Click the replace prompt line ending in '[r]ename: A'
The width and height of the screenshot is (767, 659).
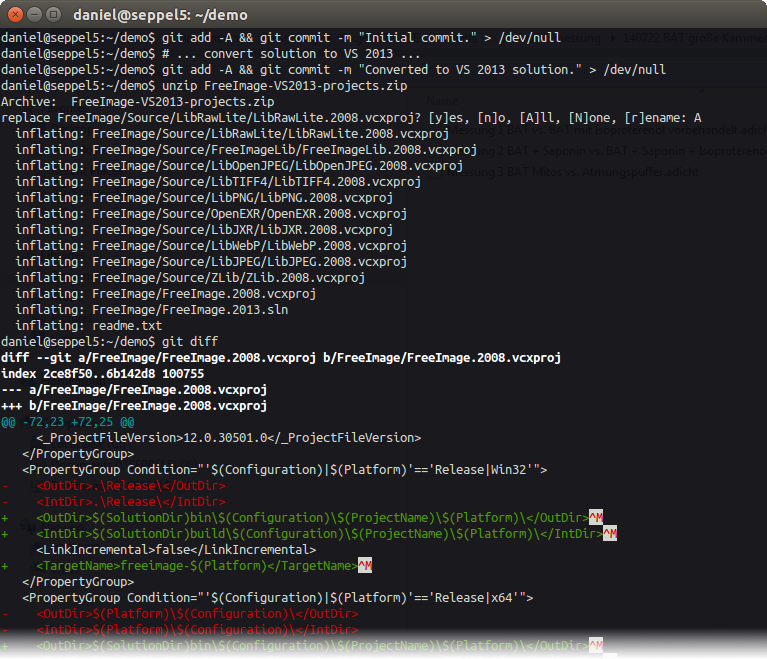click(351, 118)
